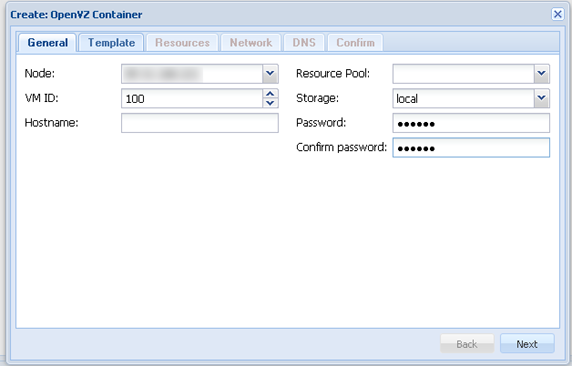
Task: Increase VM ID with the up arrow
Action: click(270, 94)
